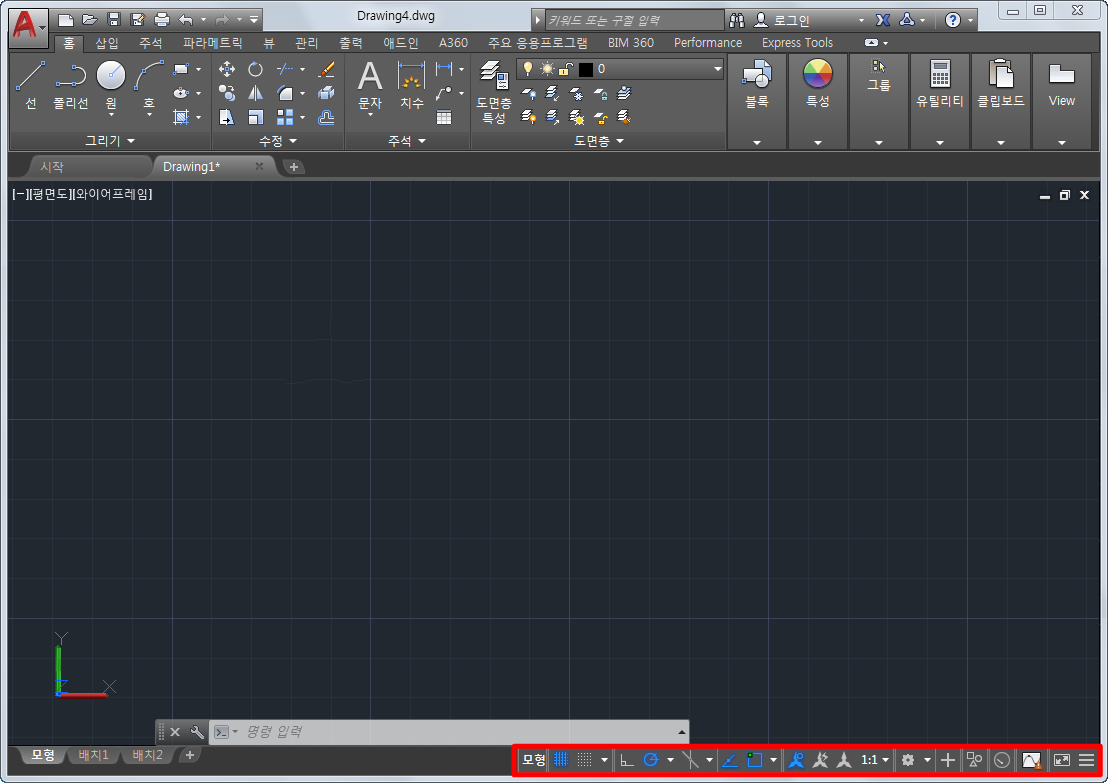Switch to layout tab 배치1
Viewport: 1108px width, 783px height.
click(x=93, y=755)
